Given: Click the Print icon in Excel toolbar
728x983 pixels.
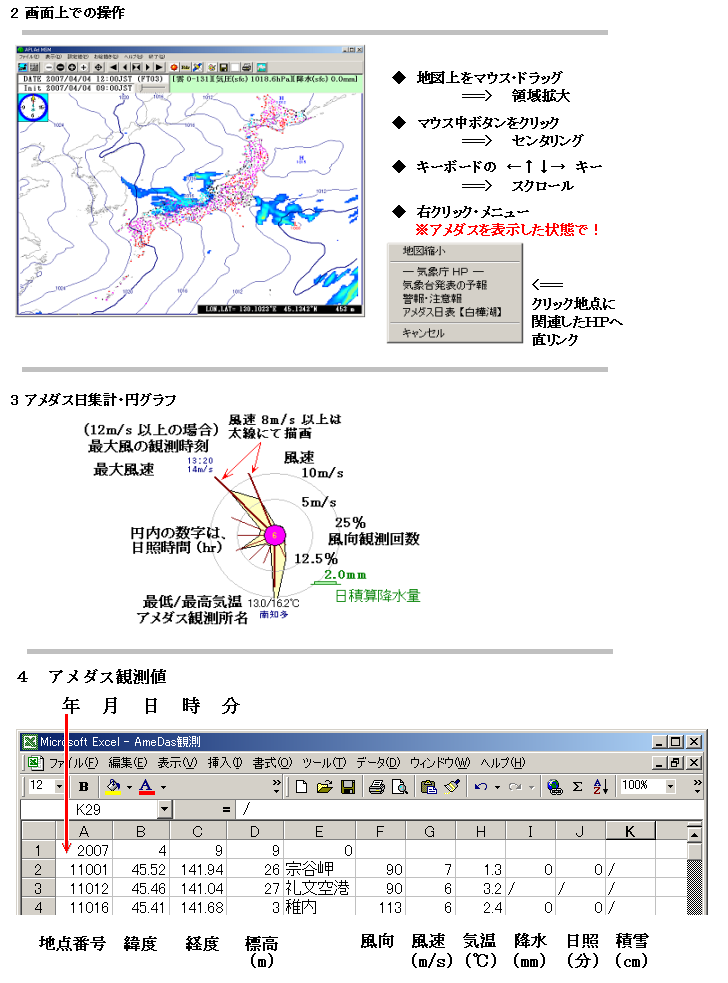Looking at the screenshot, I should point(376,786).
